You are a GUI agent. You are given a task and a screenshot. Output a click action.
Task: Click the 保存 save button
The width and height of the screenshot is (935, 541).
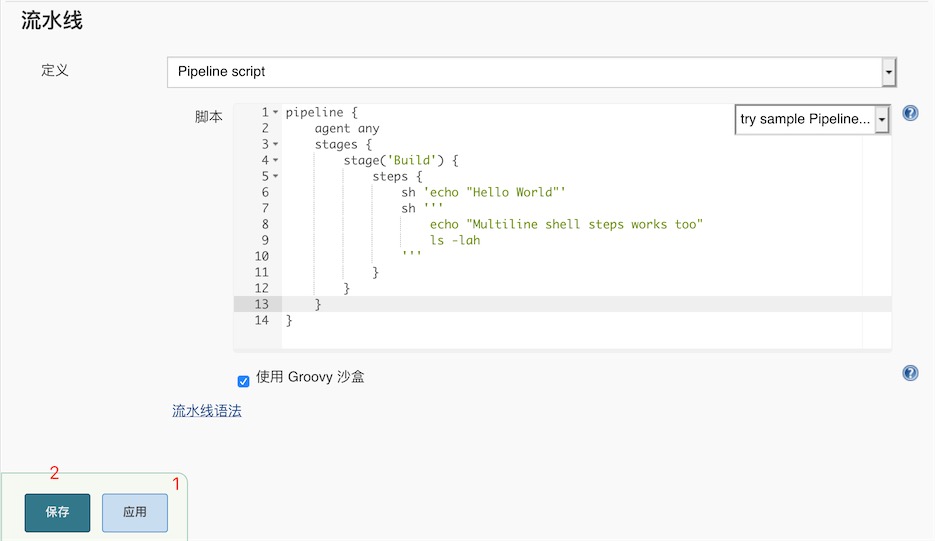(x=57, y=512)
